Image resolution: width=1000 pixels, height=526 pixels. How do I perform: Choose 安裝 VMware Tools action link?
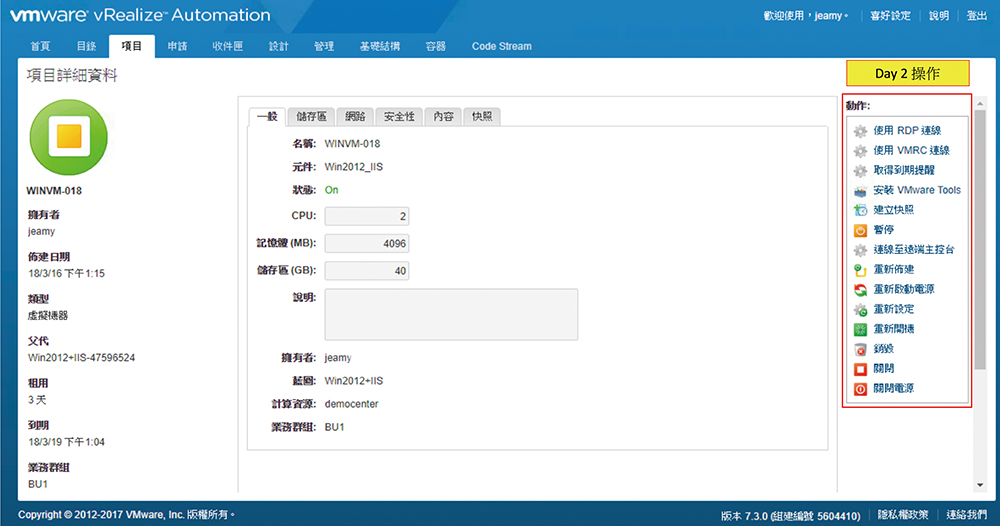click(x=917, y=189)
